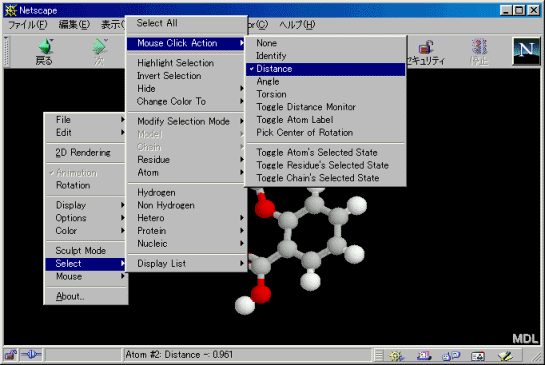Set mouse click action to Angle
Viewport: 545px width, 365px height.
click(325, 82)
